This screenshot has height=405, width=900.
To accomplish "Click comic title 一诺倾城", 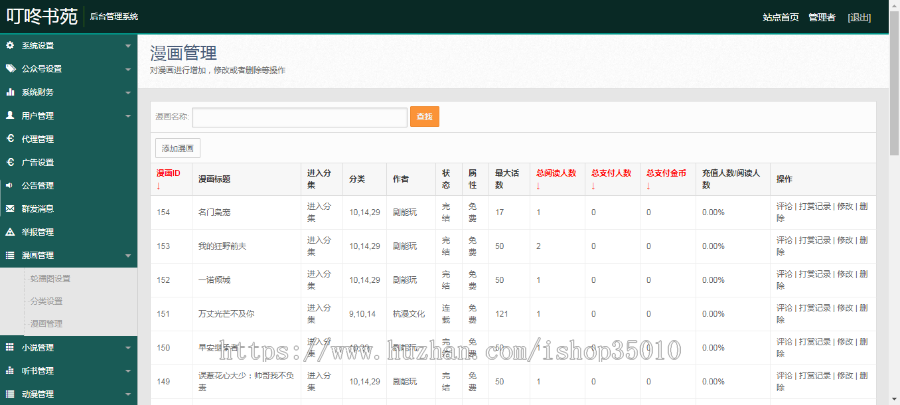I will pyautogui.click(x=214, y=280).
